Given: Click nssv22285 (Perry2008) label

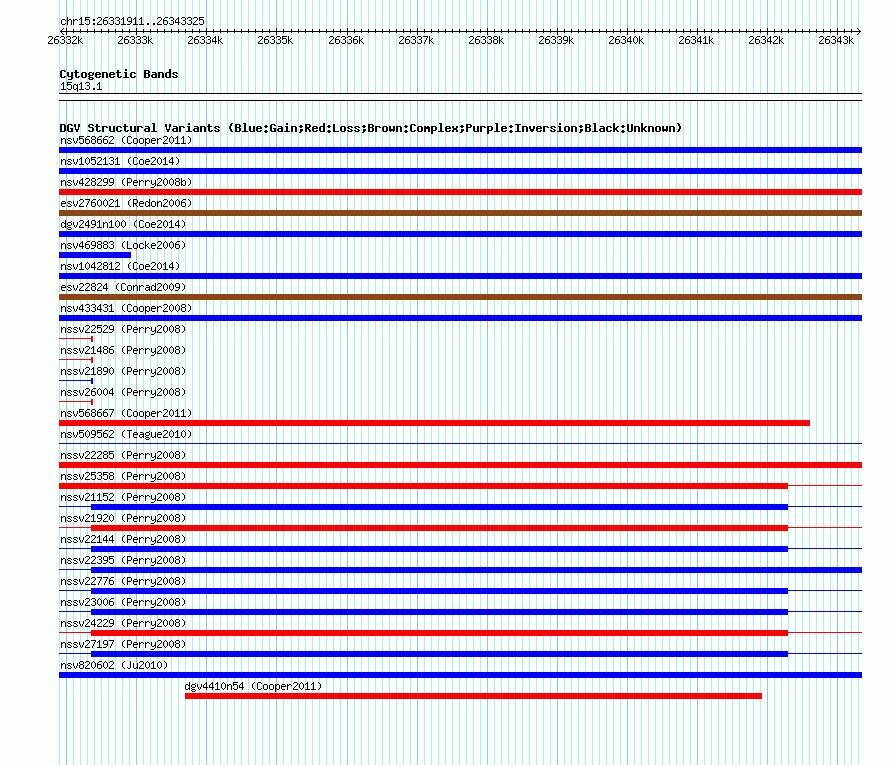Looking at the screenshot, I should click(123, 455).
